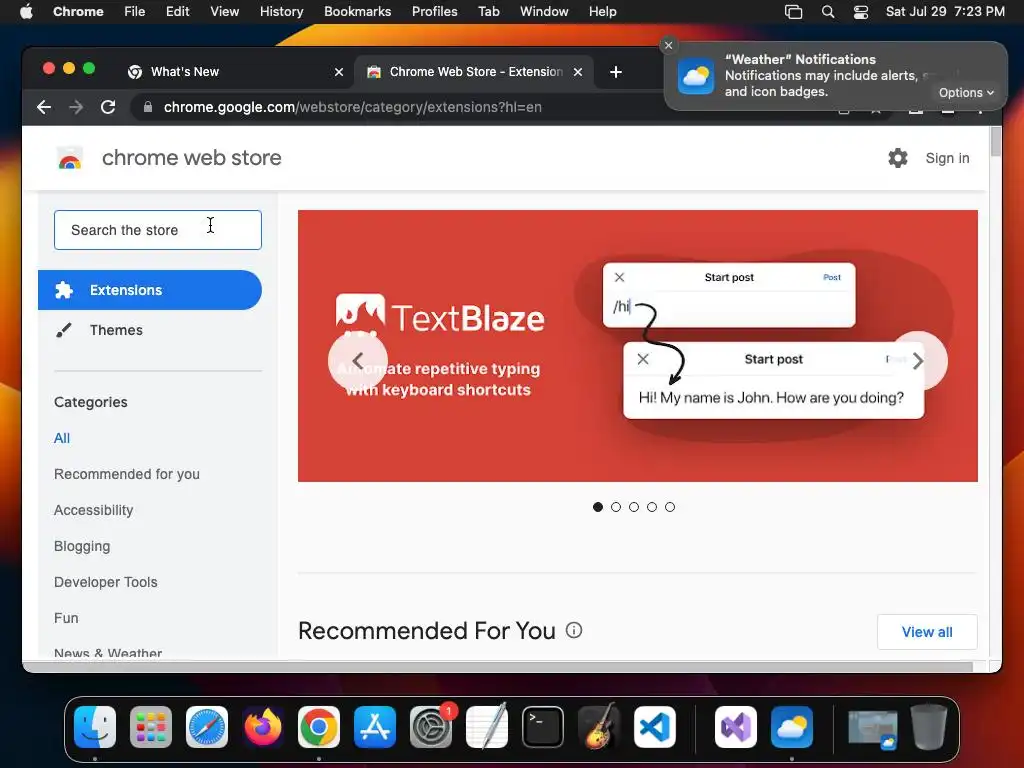Advance to next carousel slide
This screenshot has width=1024, height=768.
point(918,360)
